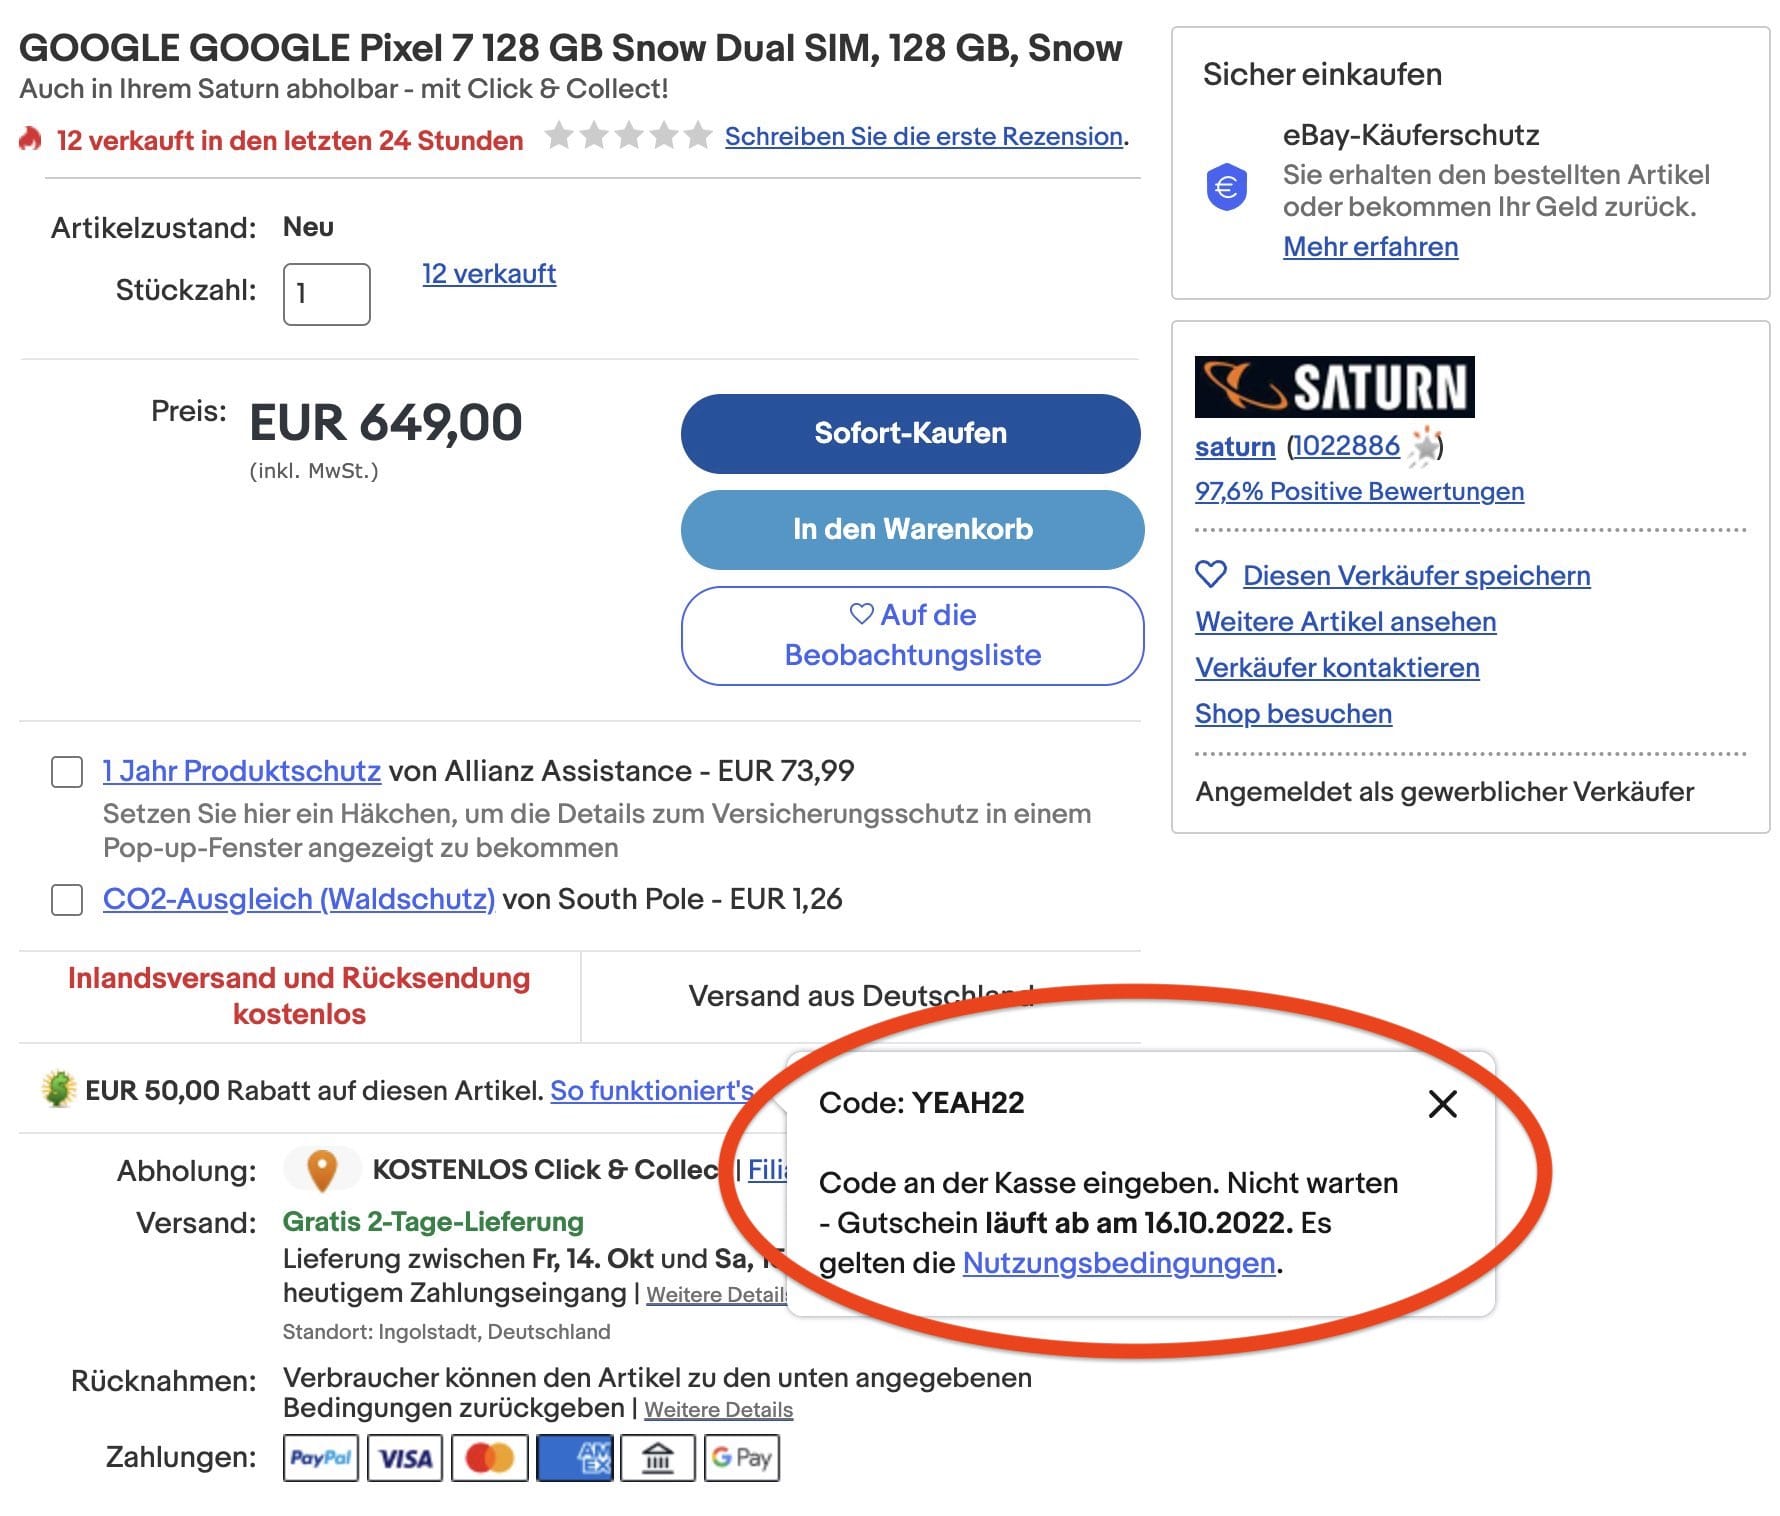Click the eBay-Käuferschutz euro shield icon
This screenshot has height=1516, width=1780.
tap(1227, 187)
